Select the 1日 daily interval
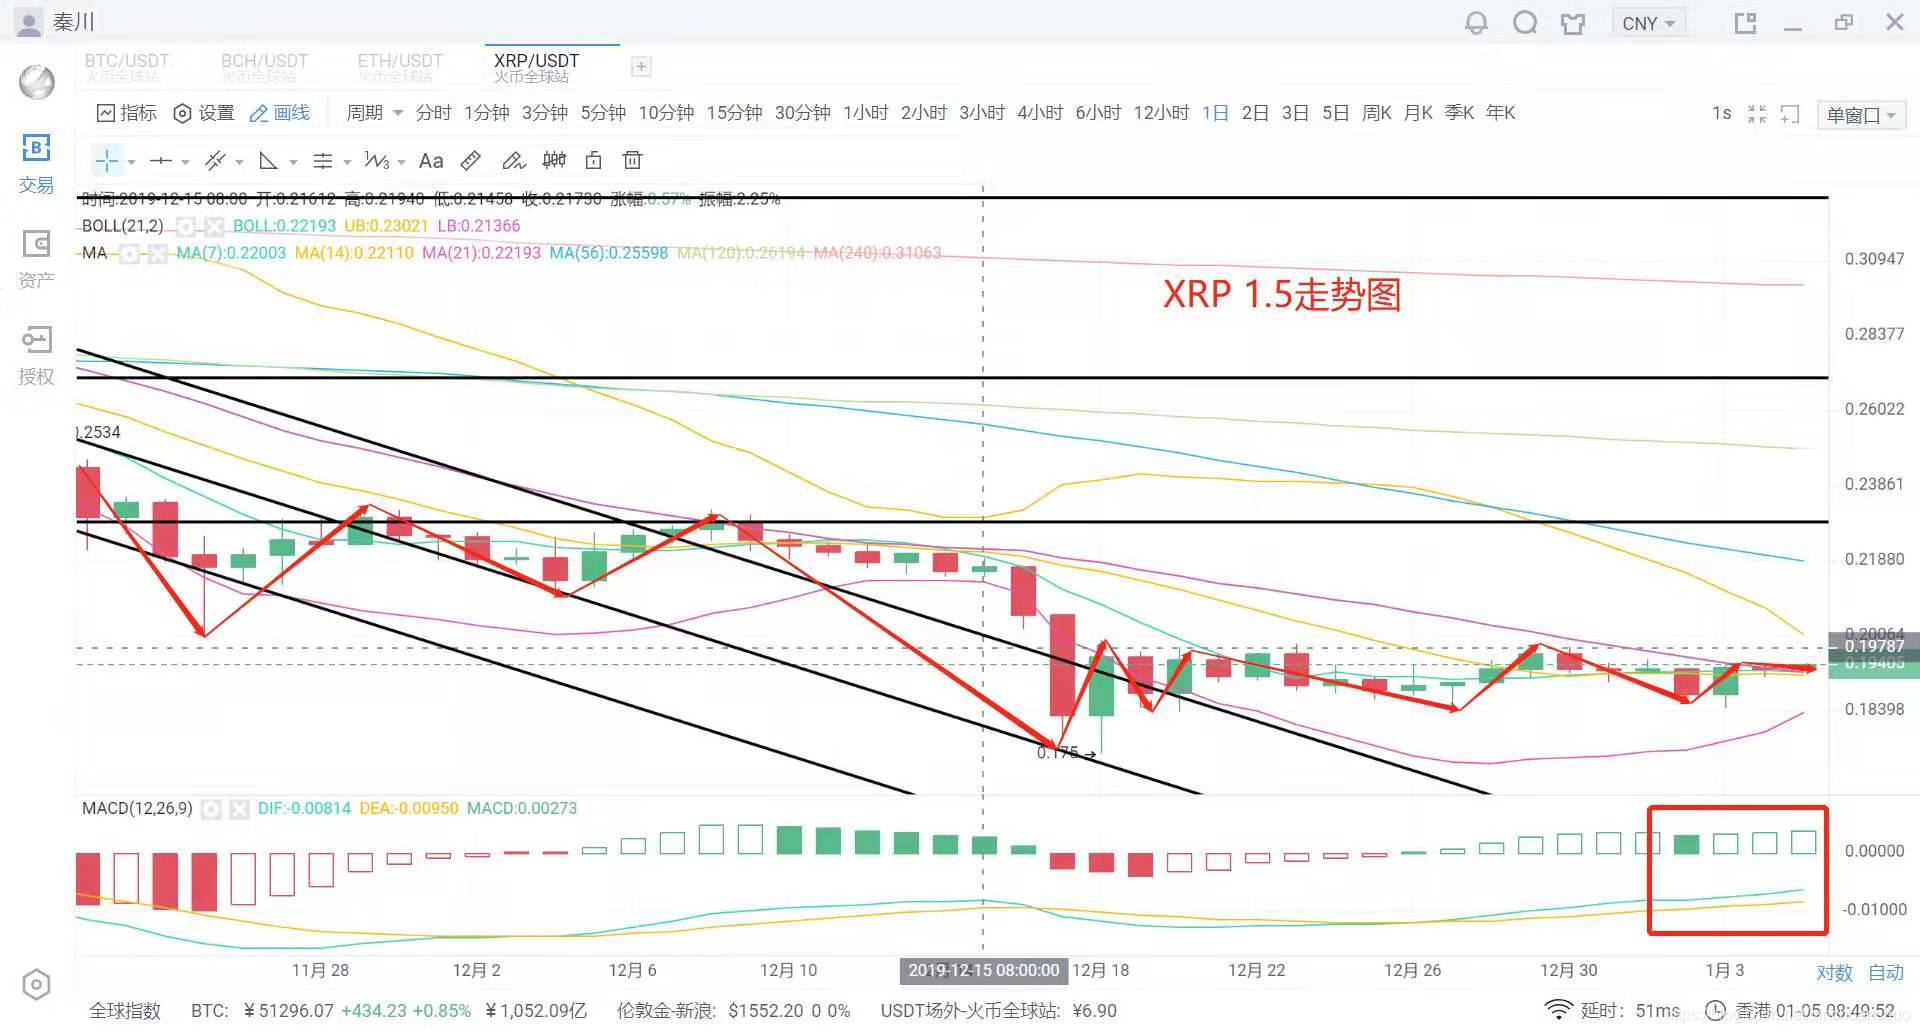The width and height of the screenshot is (1920, 1033). [1215, 113]
